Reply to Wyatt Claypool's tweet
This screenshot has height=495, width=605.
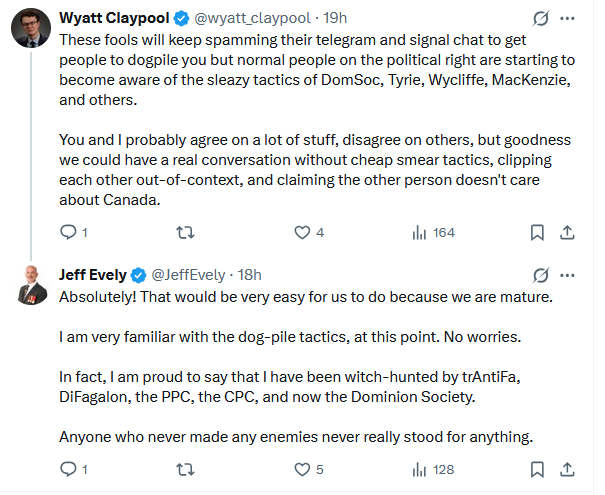pos(69,233)
